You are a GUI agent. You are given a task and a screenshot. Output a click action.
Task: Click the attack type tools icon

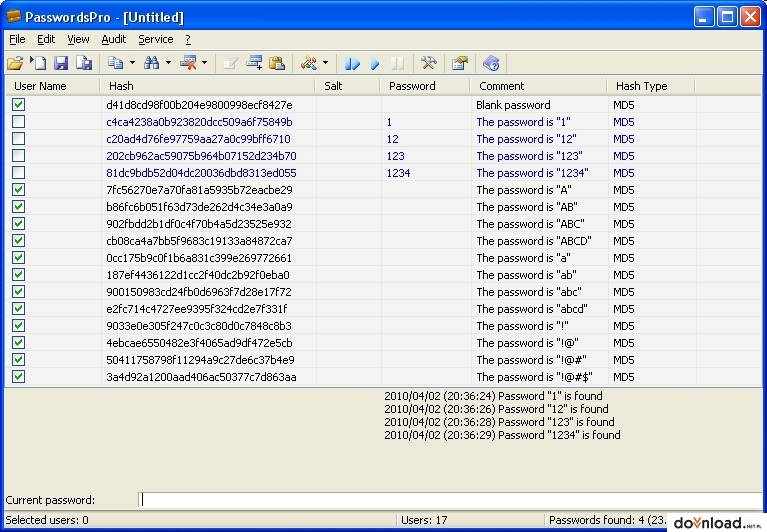[x=309, y=63]
